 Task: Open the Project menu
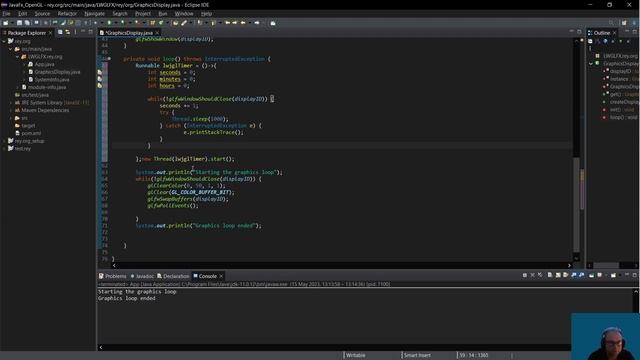coord(143,13)
